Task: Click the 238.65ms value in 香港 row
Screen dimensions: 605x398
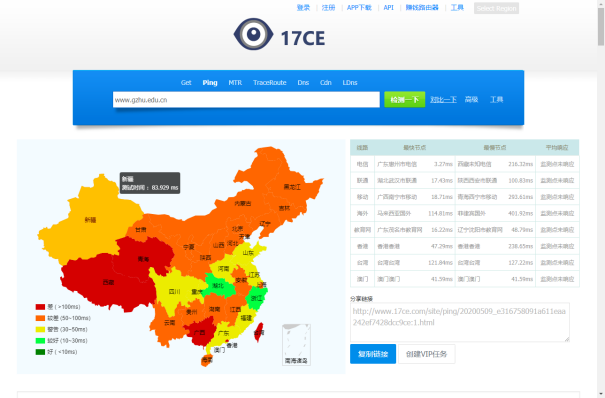Action: [521, 246]
